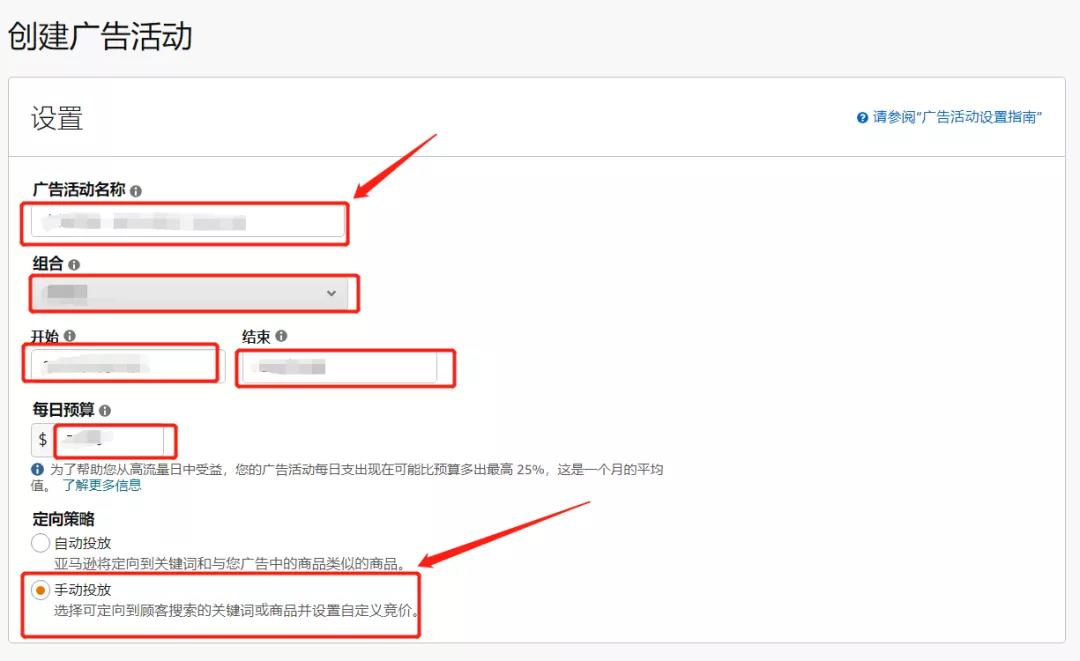Click info icon next to 组合 label
This screenshot has width=1080, height=661.
[x=74, y=265]
